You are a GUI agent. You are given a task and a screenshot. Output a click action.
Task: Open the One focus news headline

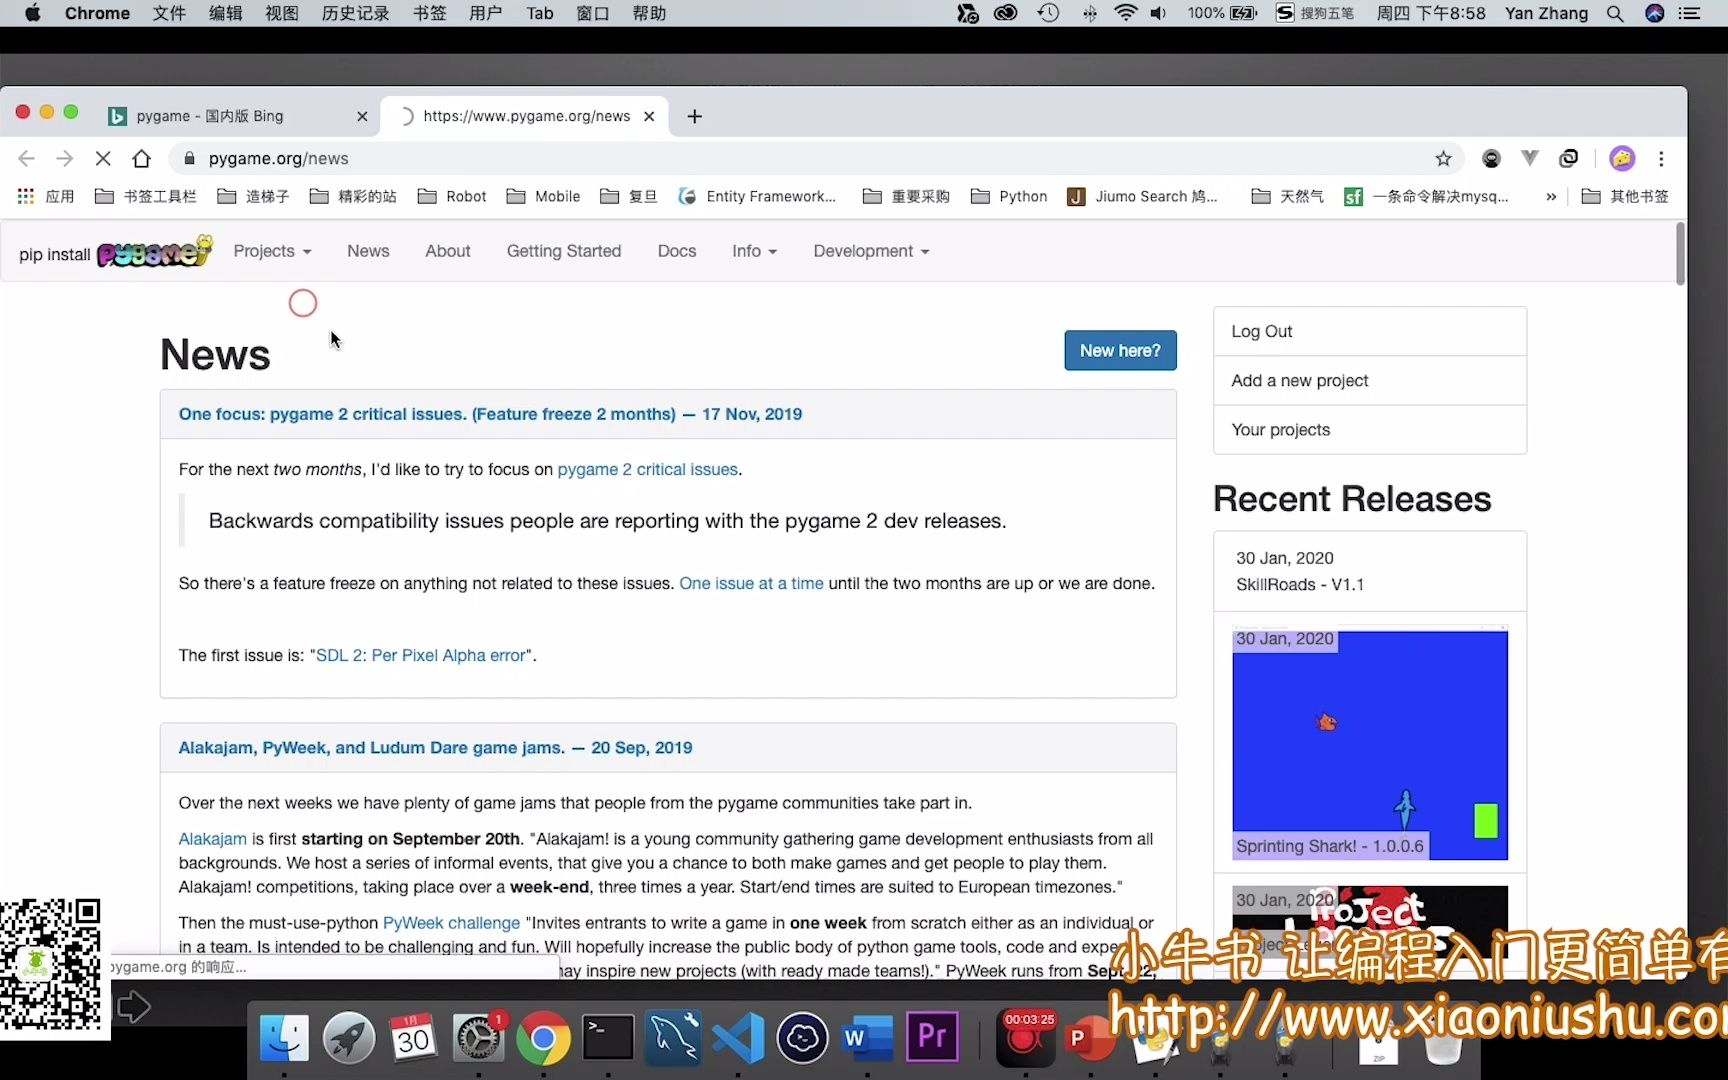[x=490, y=414]
